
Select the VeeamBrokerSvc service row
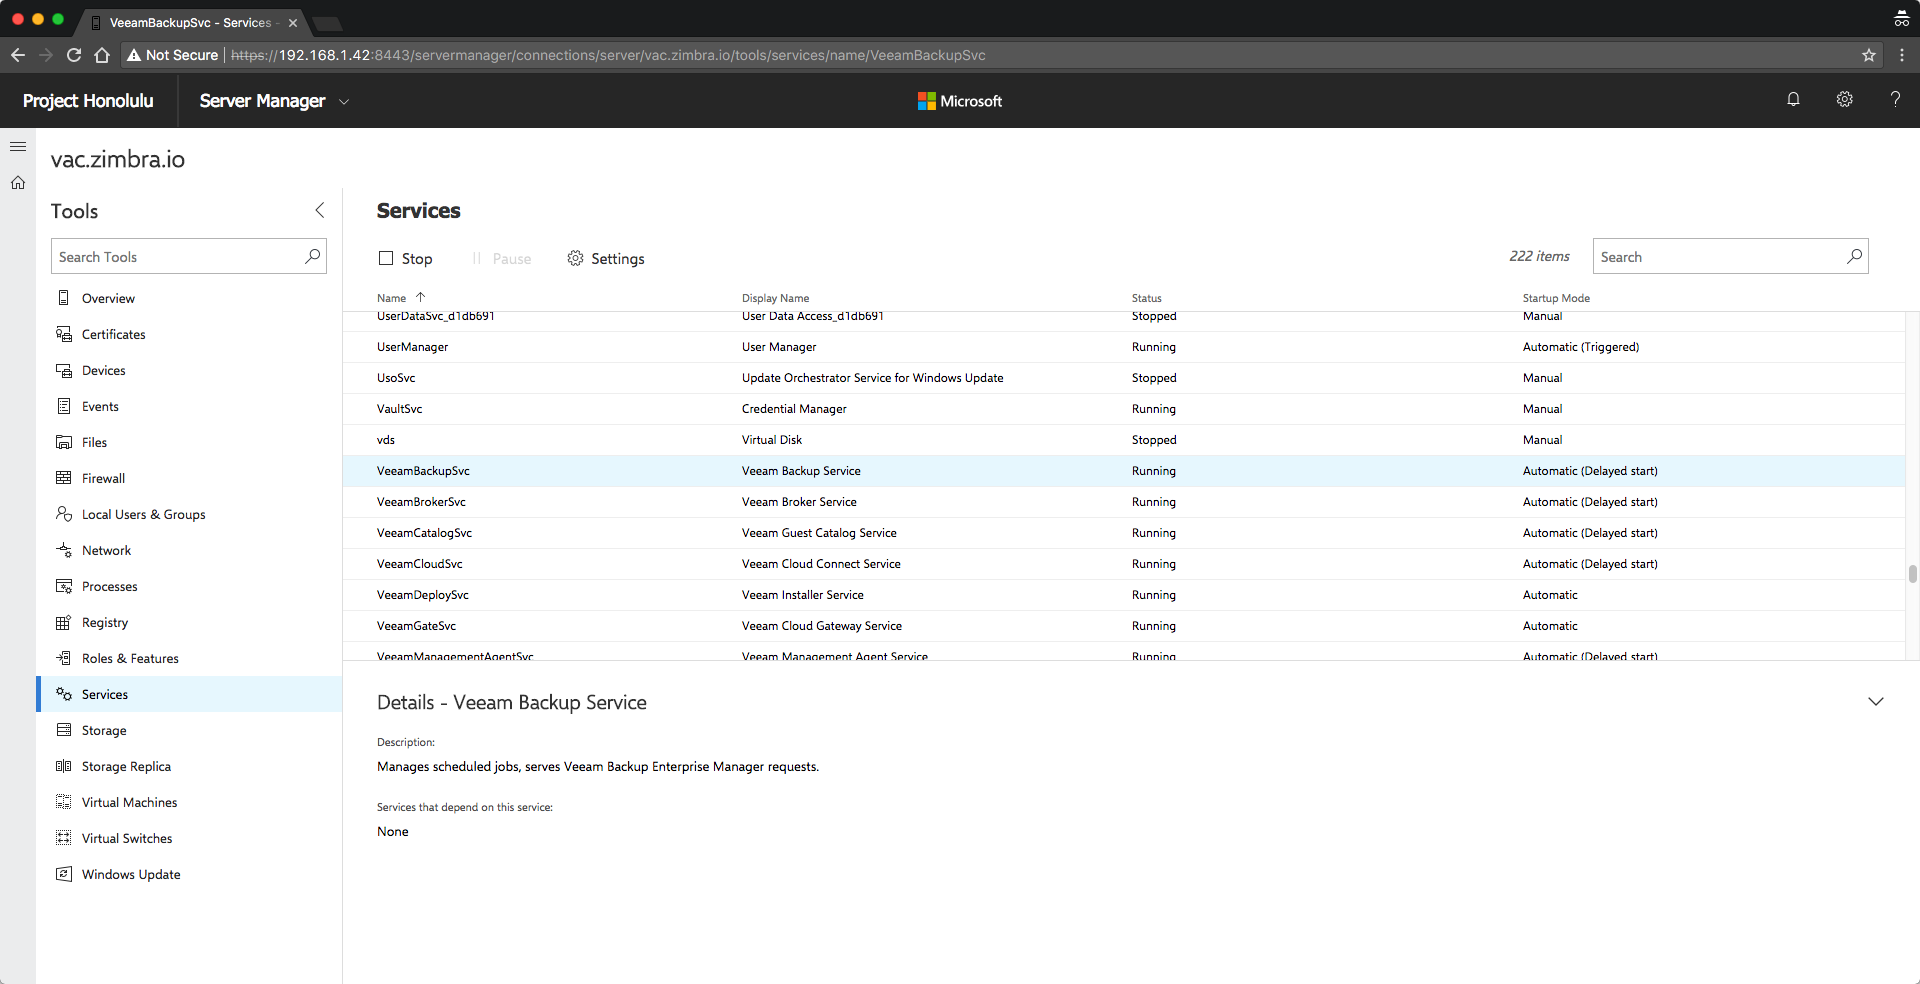pyautogui.click(x=1124, y=502)
